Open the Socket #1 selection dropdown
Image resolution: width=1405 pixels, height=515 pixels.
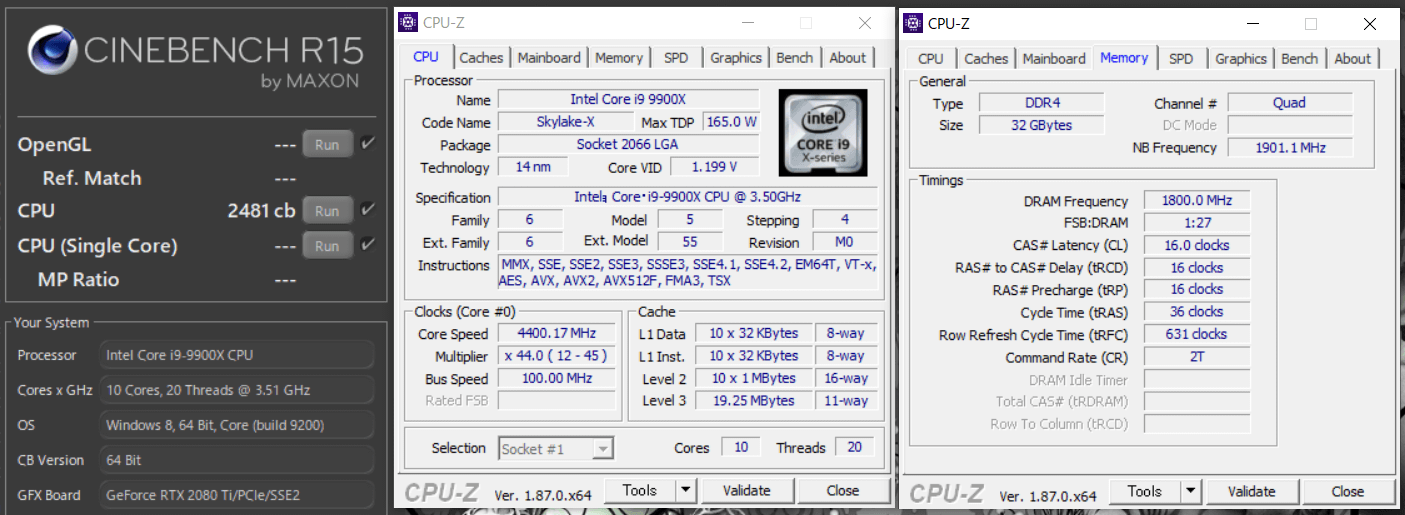602,449
